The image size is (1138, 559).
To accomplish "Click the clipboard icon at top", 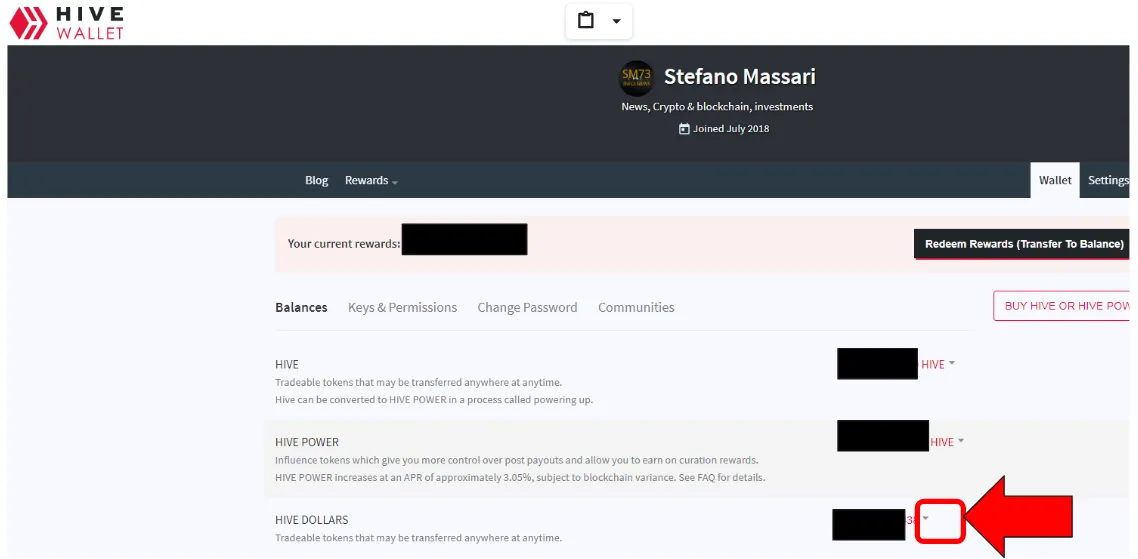I will click(x=586, y=21).
